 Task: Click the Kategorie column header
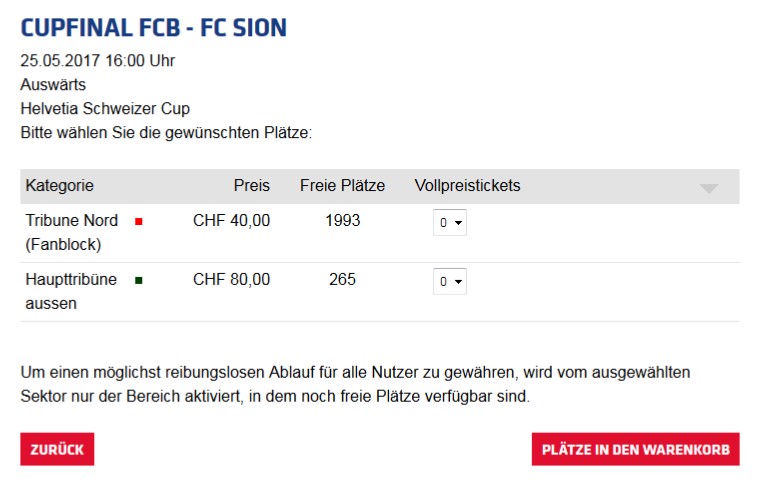(x=60, y=186)
